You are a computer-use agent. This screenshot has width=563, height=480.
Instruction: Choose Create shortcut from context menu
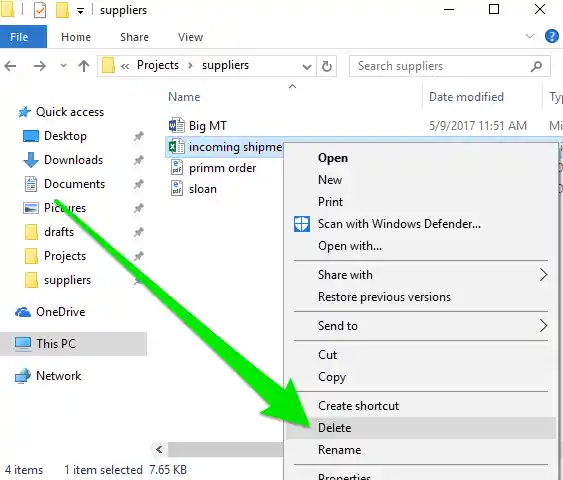click(x=358, y=406)
